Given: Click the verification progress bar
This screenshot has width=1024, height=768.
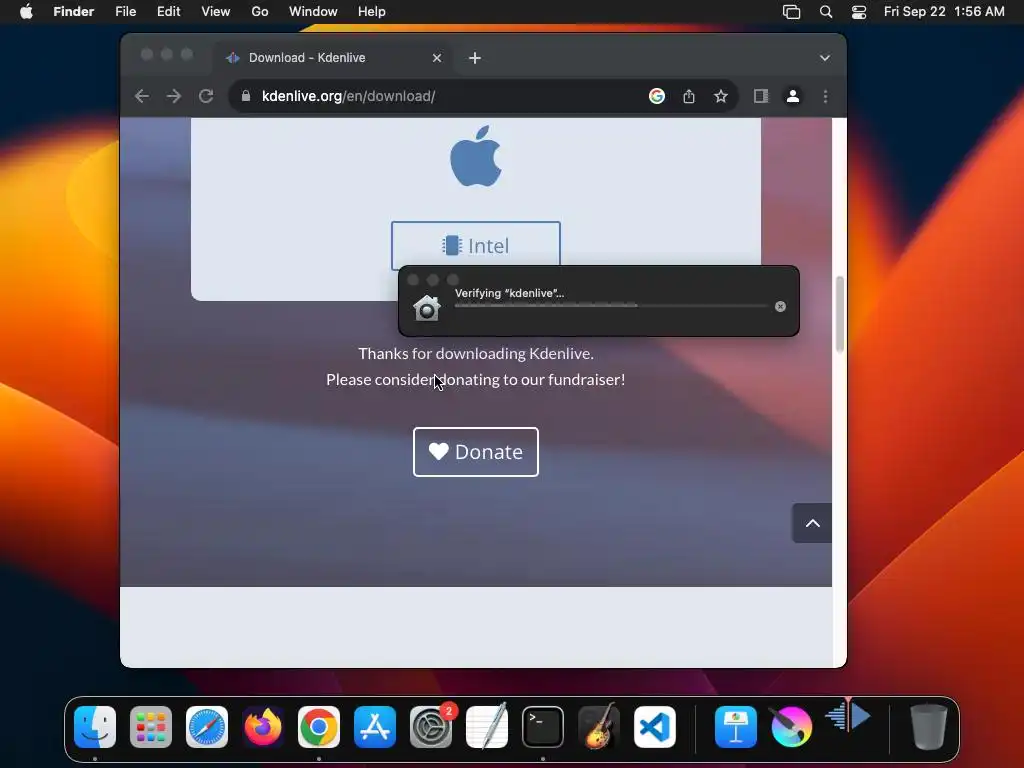Looking at the screenshot, I should (611, 305).
